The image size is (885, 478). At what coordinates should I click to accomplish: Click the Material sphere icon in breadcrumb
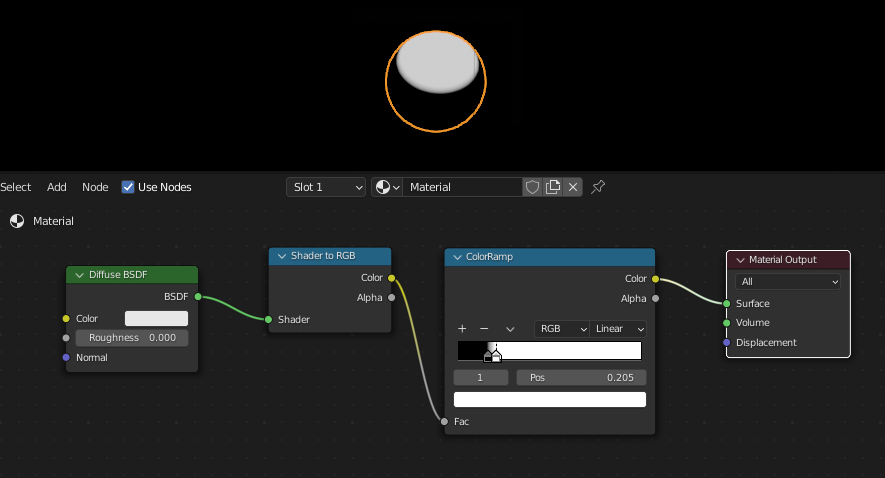[17, 221]
